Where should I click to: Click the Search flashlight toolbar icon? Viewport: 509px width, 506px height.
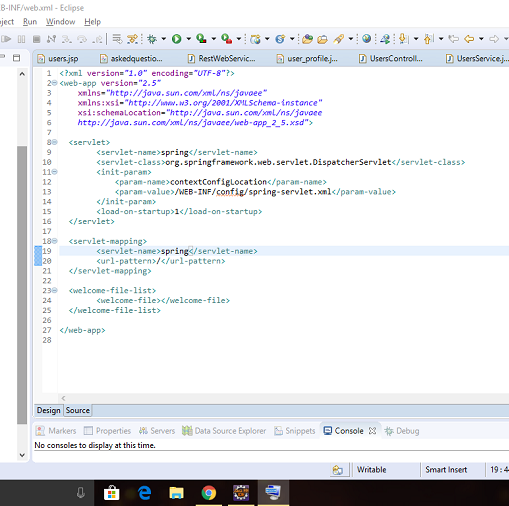pos(339,39)
